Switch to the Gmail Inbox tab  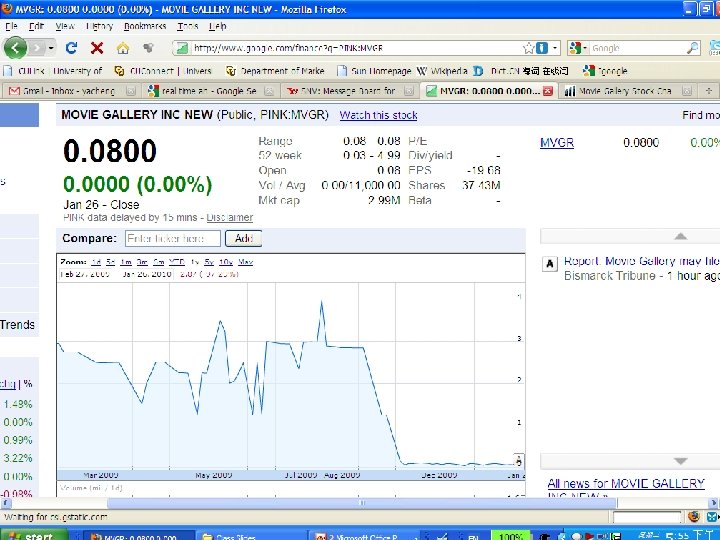coord(71,91)
